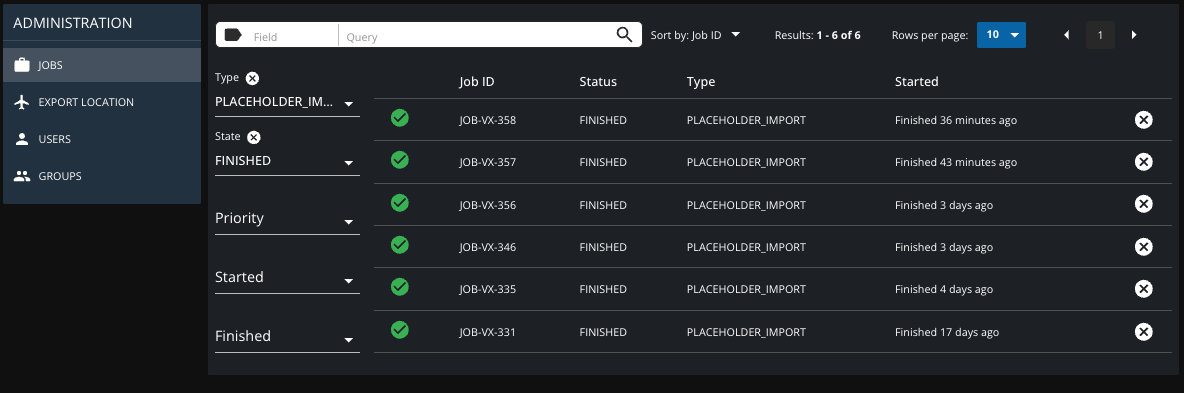Open the Jobs section briefcase icon
Screen dimensions: 1184x393
click(x=23, y=65)
